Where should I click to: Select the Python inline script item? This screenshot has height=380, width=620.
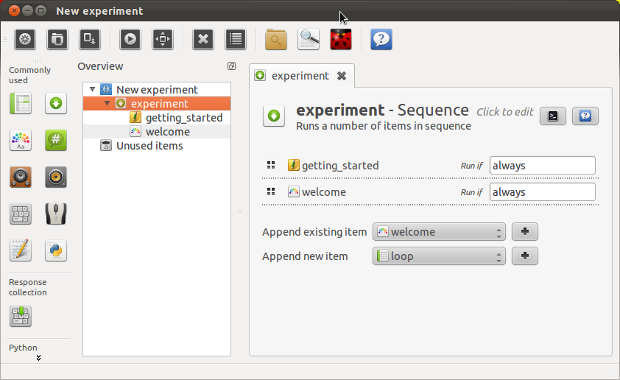click(56, 251)
